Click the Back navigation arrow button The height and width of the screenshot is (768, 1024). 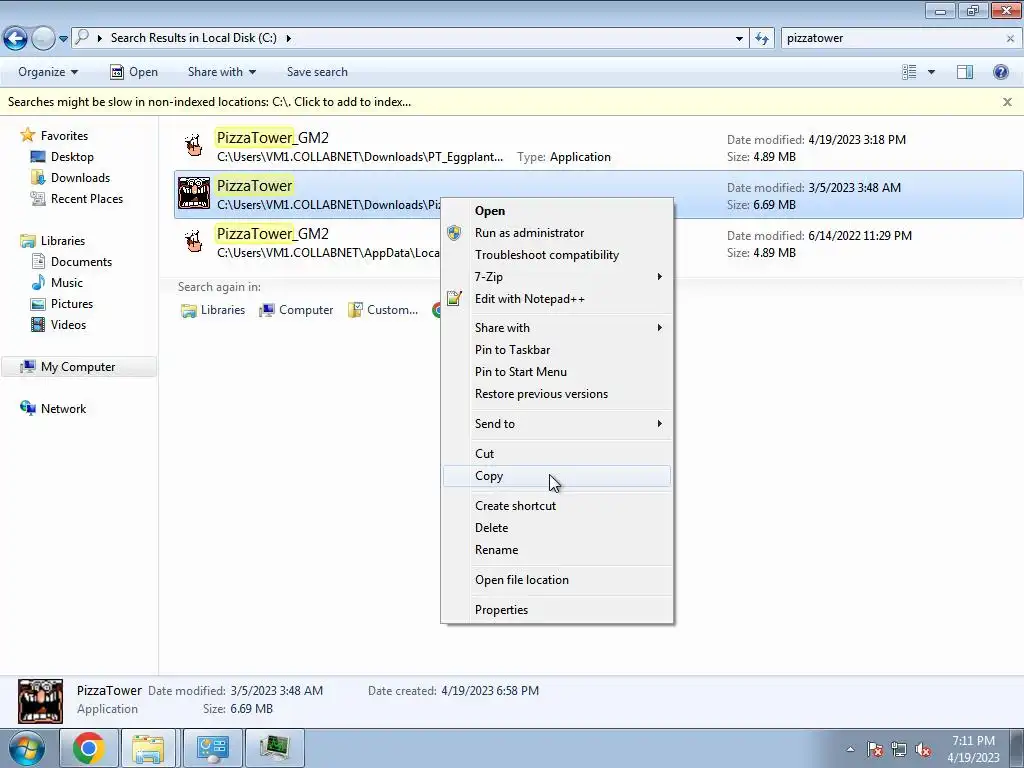[x=16, y=38]
